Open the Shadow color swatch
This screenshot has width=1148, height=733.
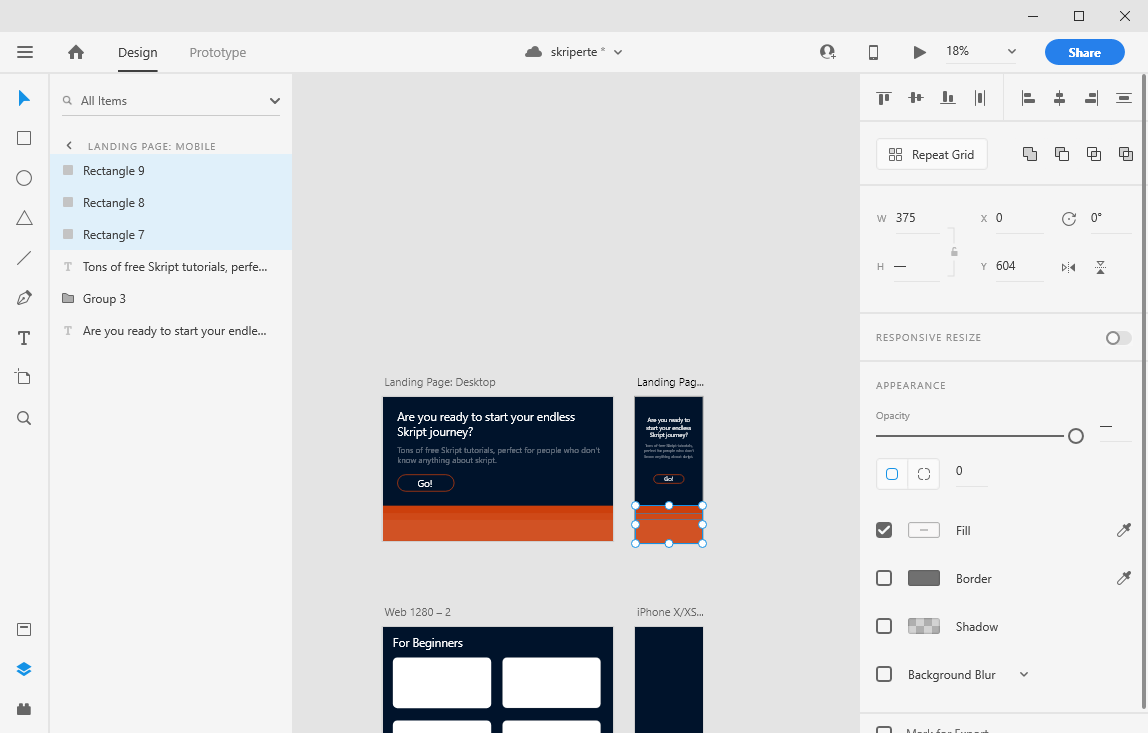(924, 626)
